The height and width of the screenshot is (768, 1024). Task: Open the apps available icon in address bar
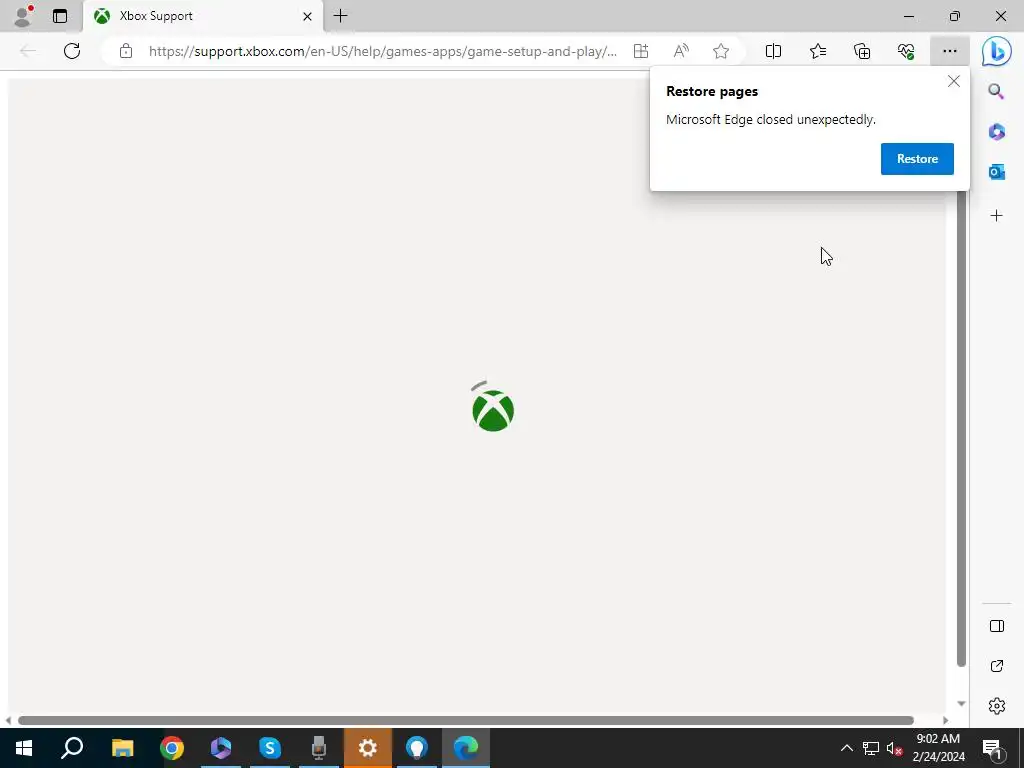click(641, 51)
